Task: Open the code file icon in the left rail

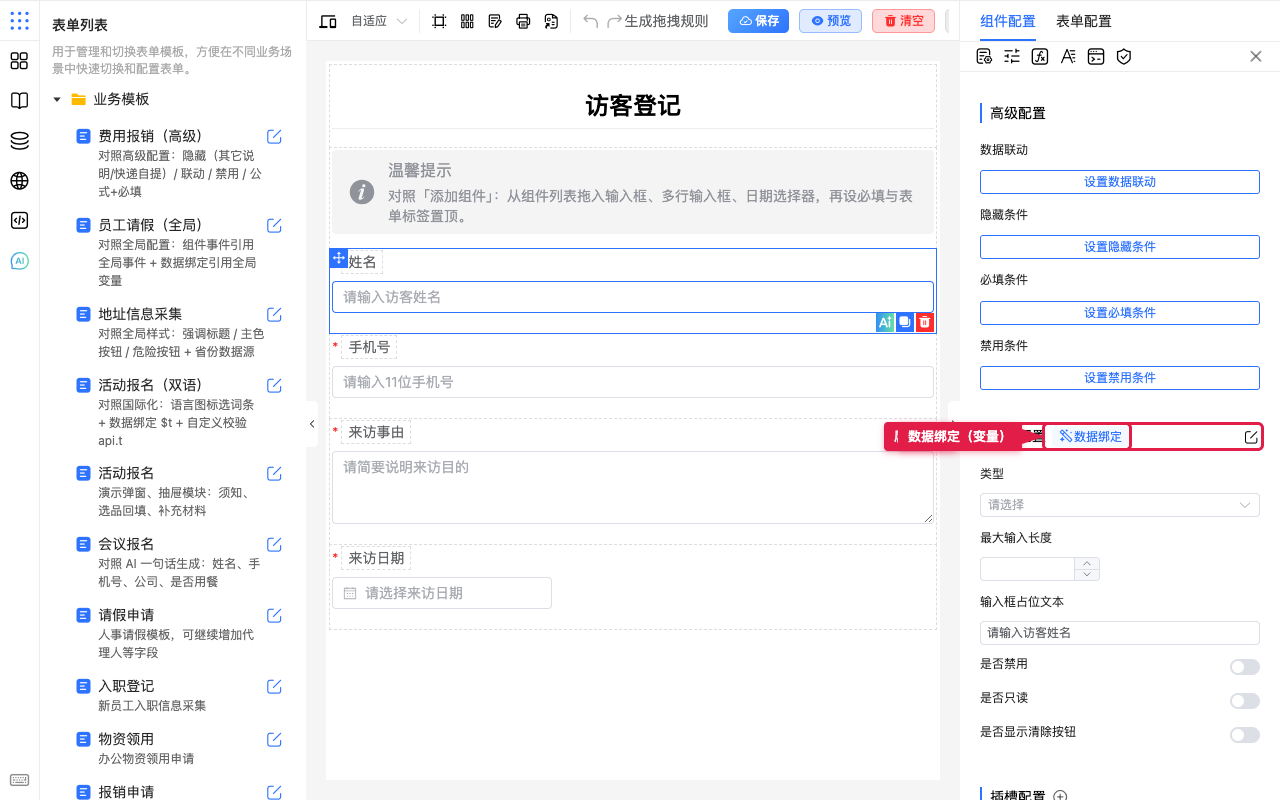Action: pyautogui.click(x=19, y=221)
